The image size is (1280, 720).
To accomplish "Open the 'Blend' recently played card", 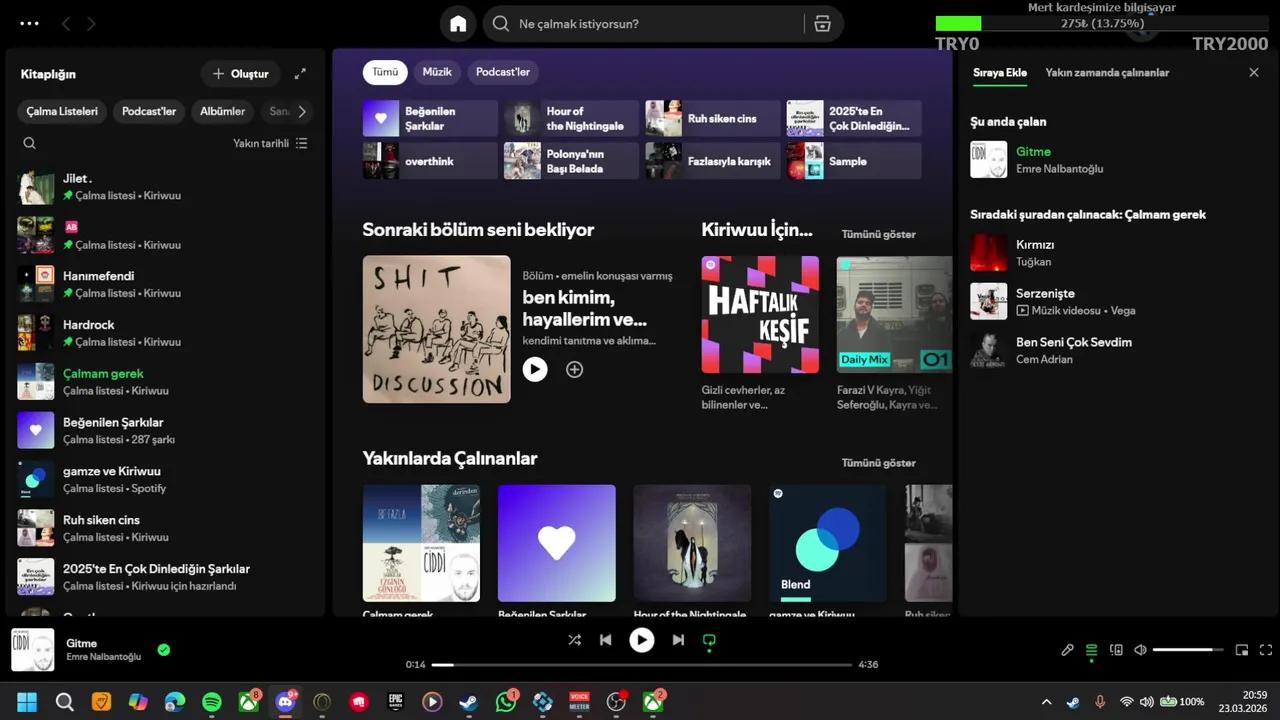I will click(828, 543).
